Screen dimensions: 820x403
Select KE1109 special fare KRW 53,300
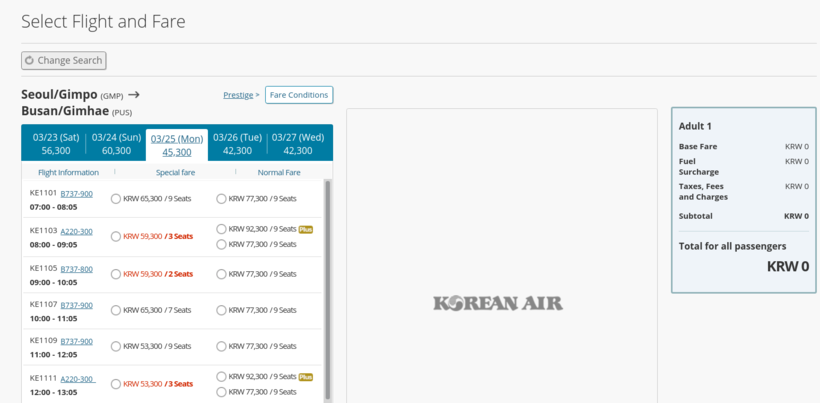(x=116, y=347)
